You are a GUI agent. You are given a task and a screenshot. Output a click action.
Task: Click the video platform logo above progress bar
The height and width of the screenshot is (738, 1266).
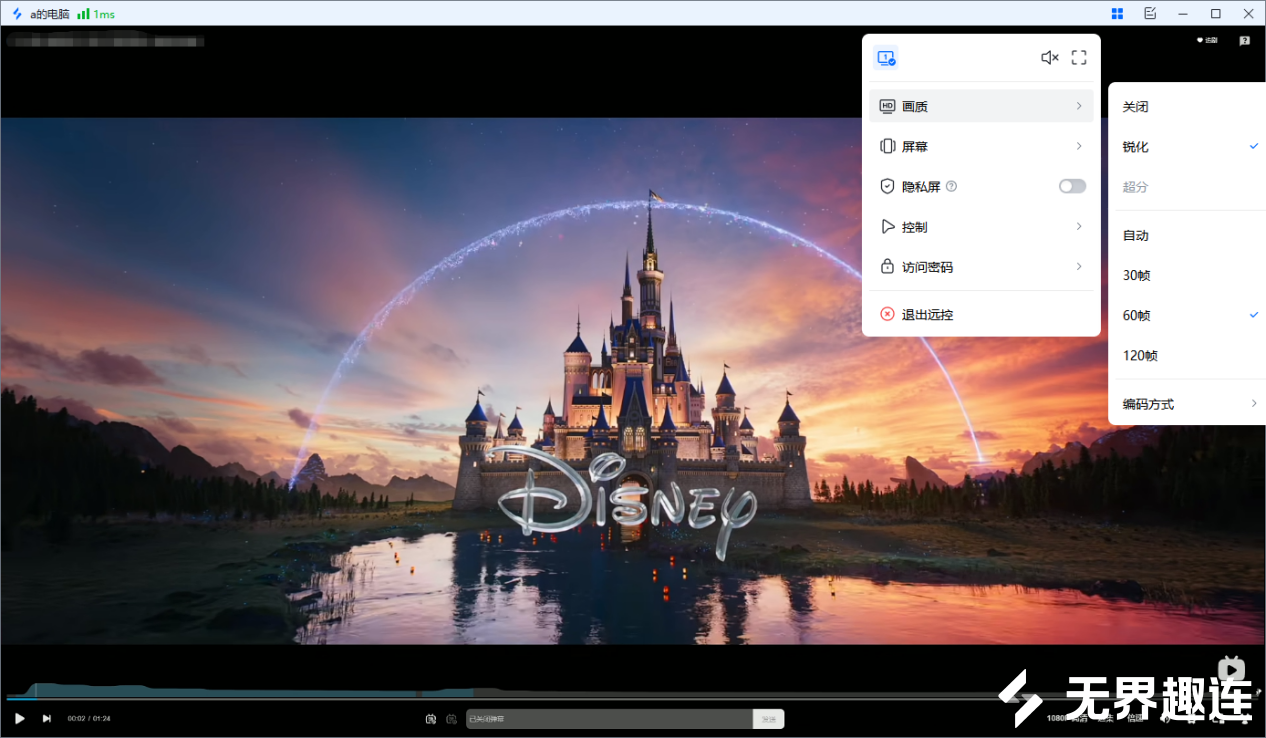coord(1231,667)
